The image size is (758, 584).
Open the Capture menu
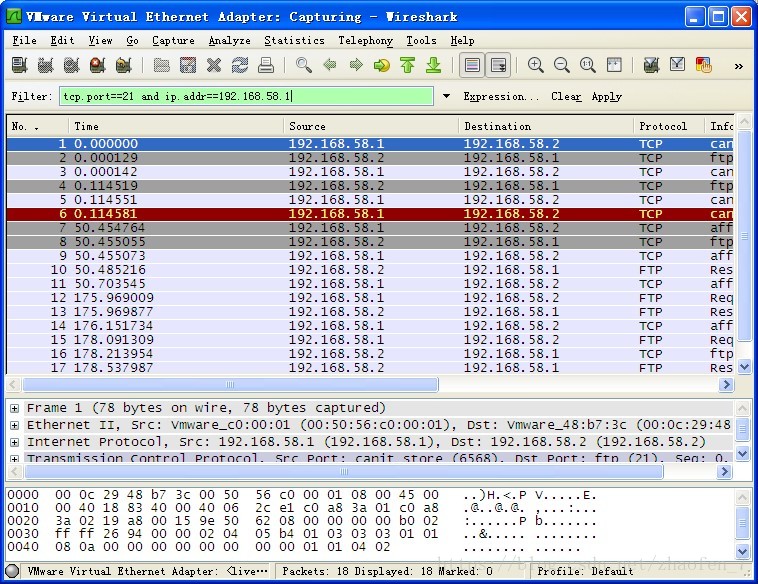coord(173,41)
